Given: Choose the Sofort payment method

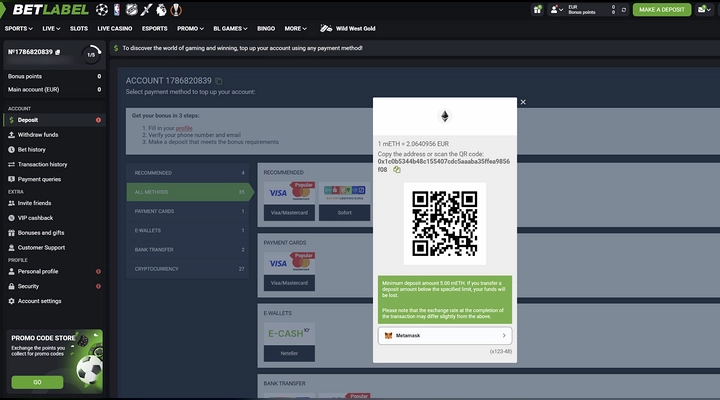Looking at the screenshot, I should [x=344, y=201].
